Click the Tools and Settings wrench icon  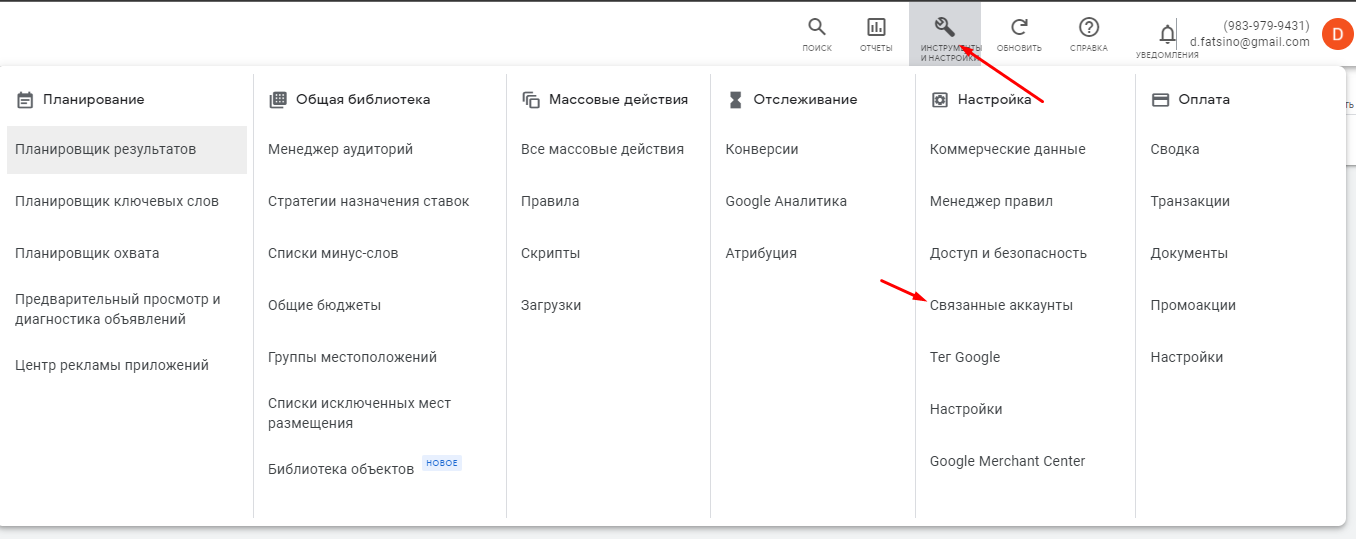(x=944, y=27)
